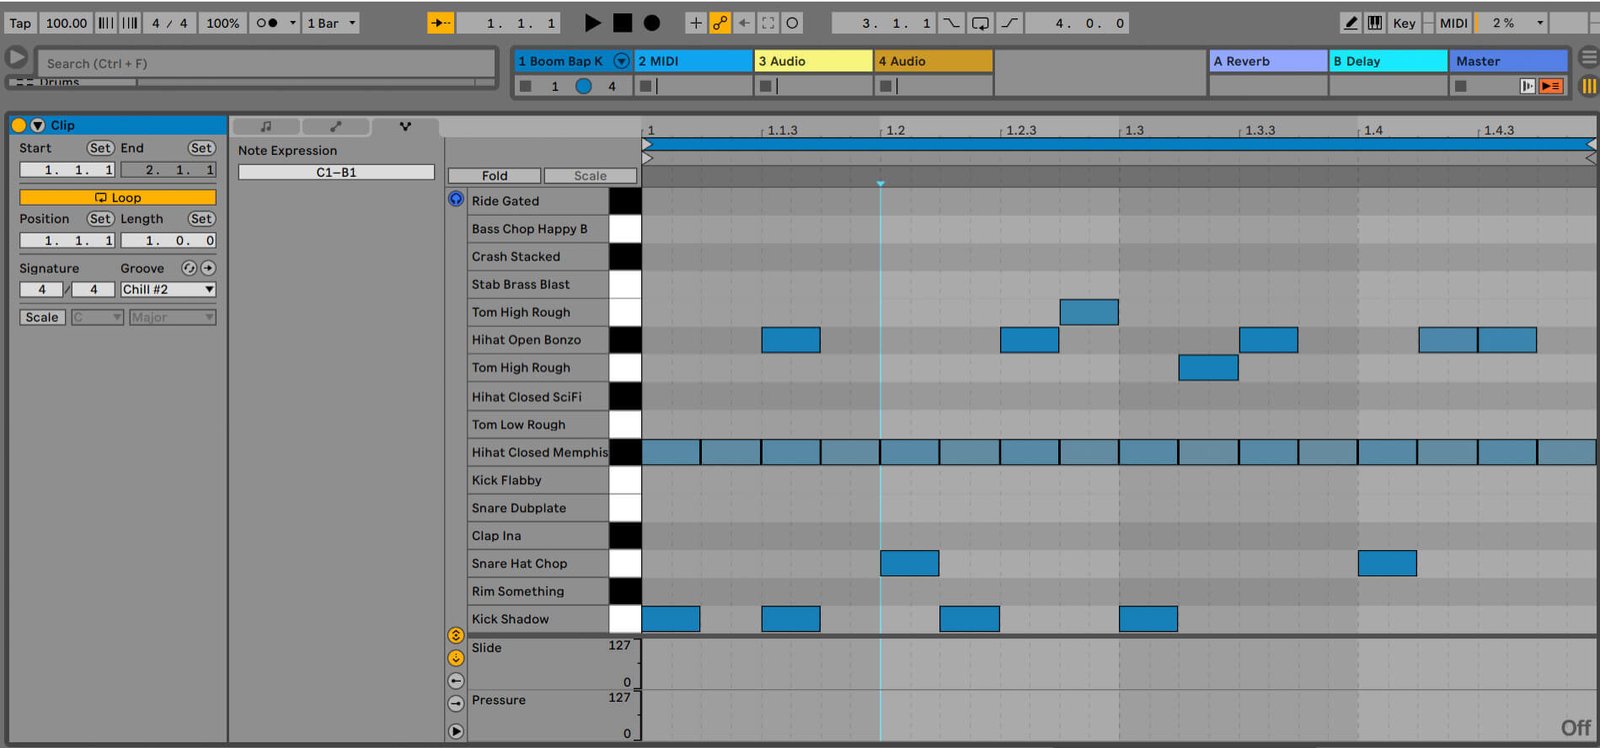Toggle the metronome icon

(x=267, y=22)
